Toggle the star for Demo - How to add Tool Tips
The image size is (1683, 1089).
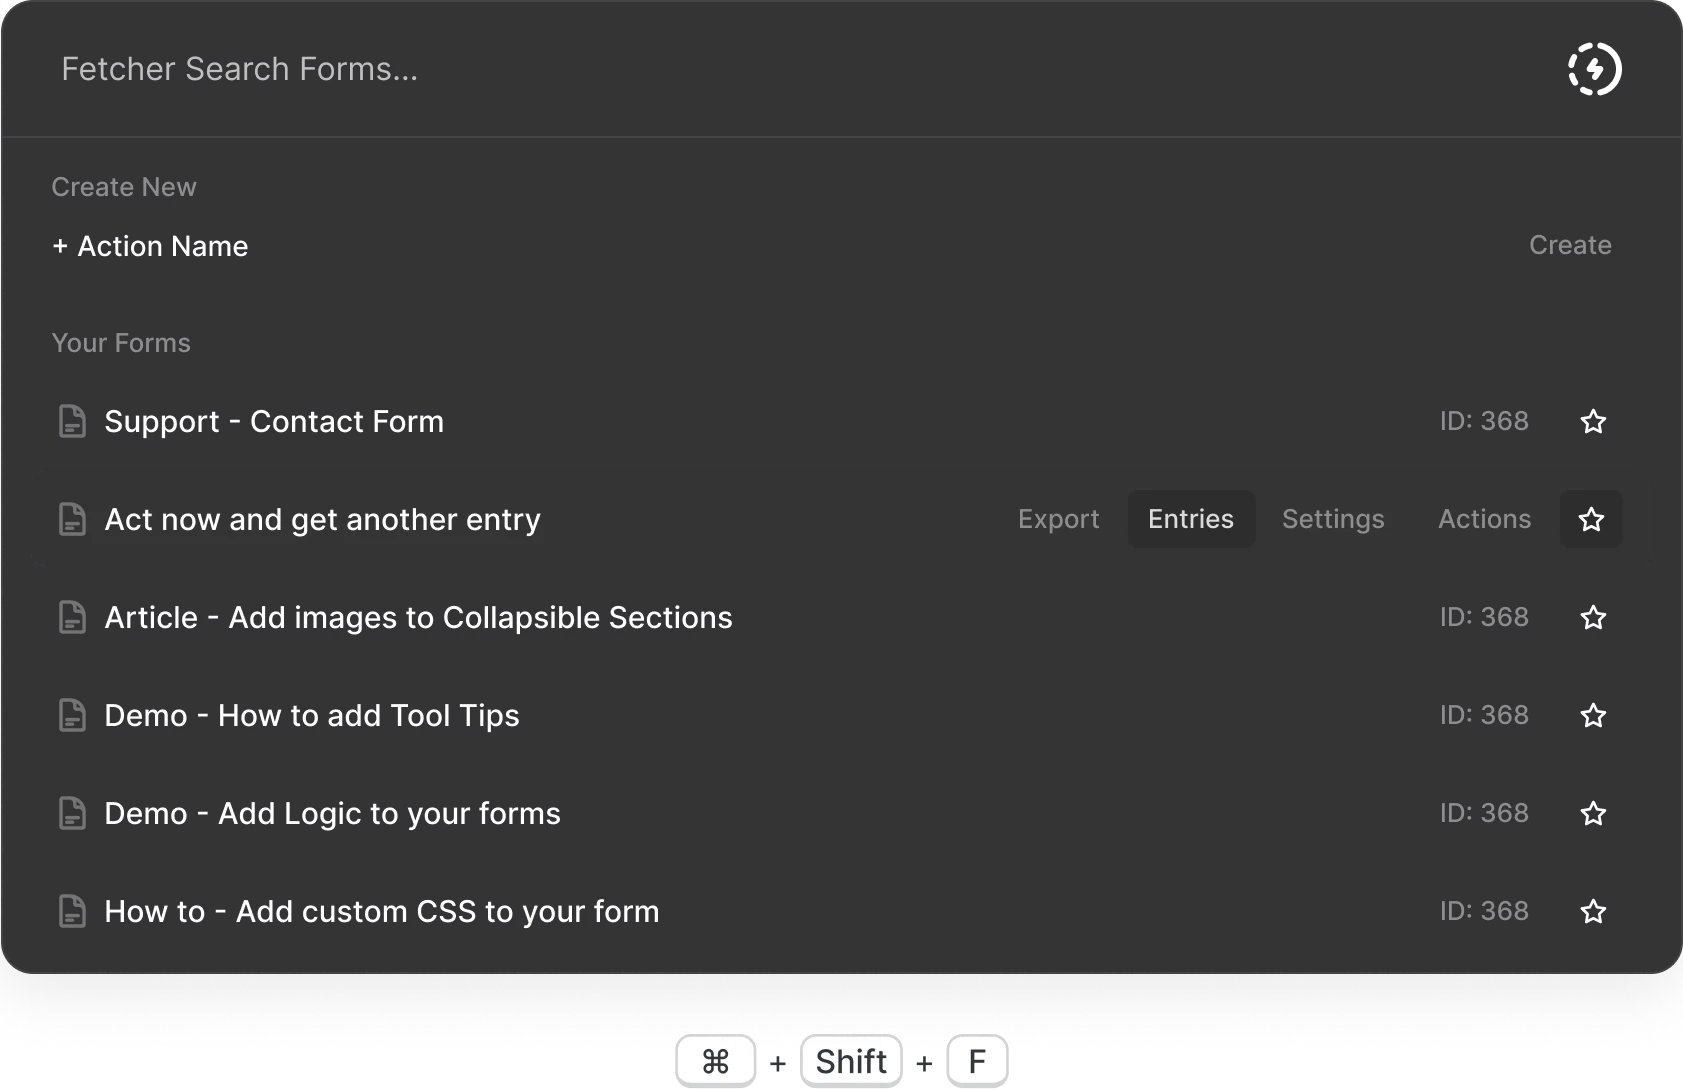[x=1593, y=715]
